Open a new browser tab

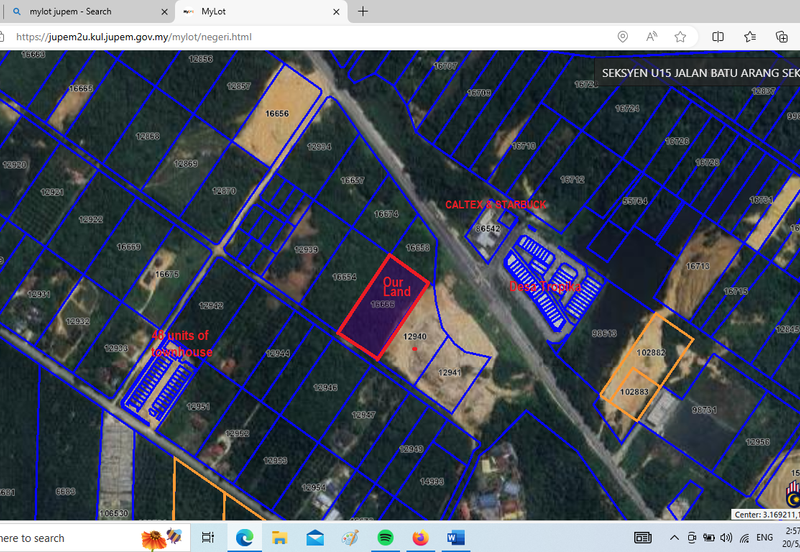click(x=363, y=11)
